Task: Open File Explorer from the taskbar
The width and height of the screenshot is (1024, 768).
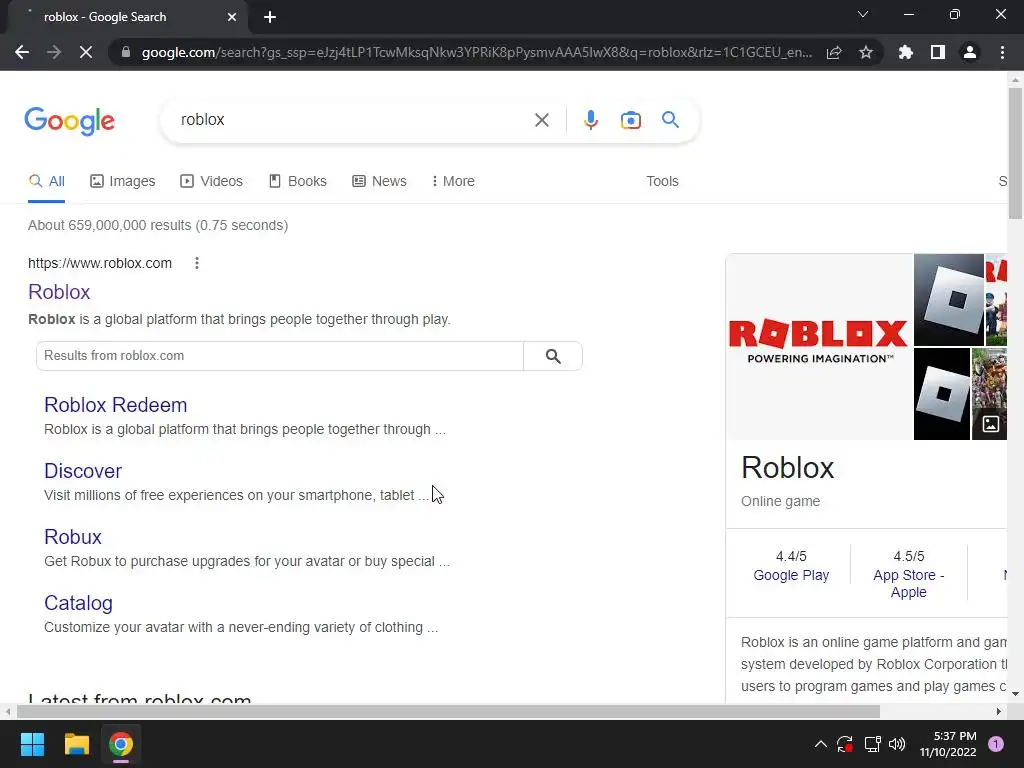Action: [76, 744]
